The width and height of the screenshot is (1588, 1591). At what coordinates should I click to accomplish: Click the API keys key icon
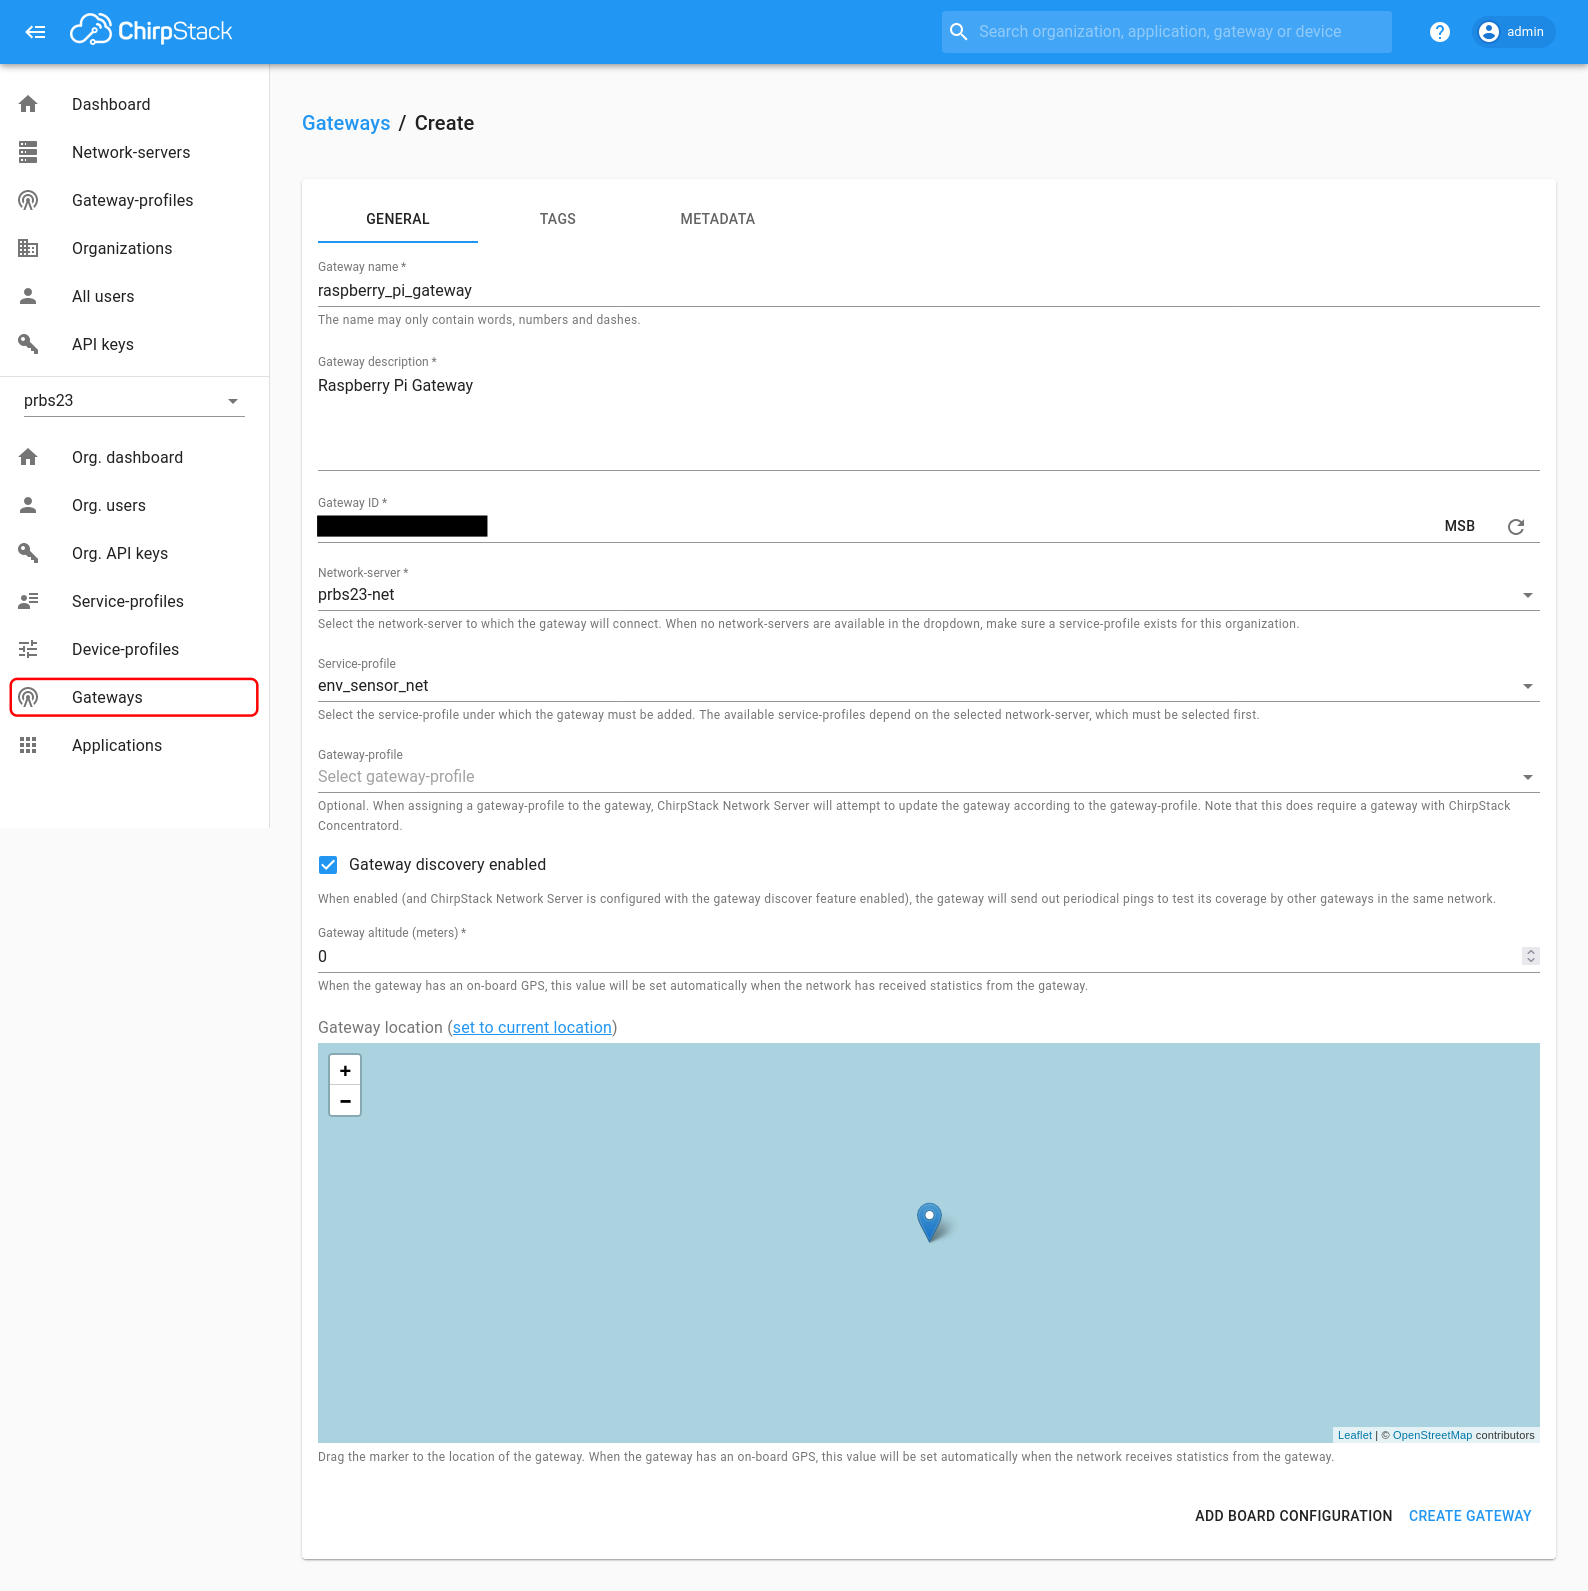[x=28, y=344]
